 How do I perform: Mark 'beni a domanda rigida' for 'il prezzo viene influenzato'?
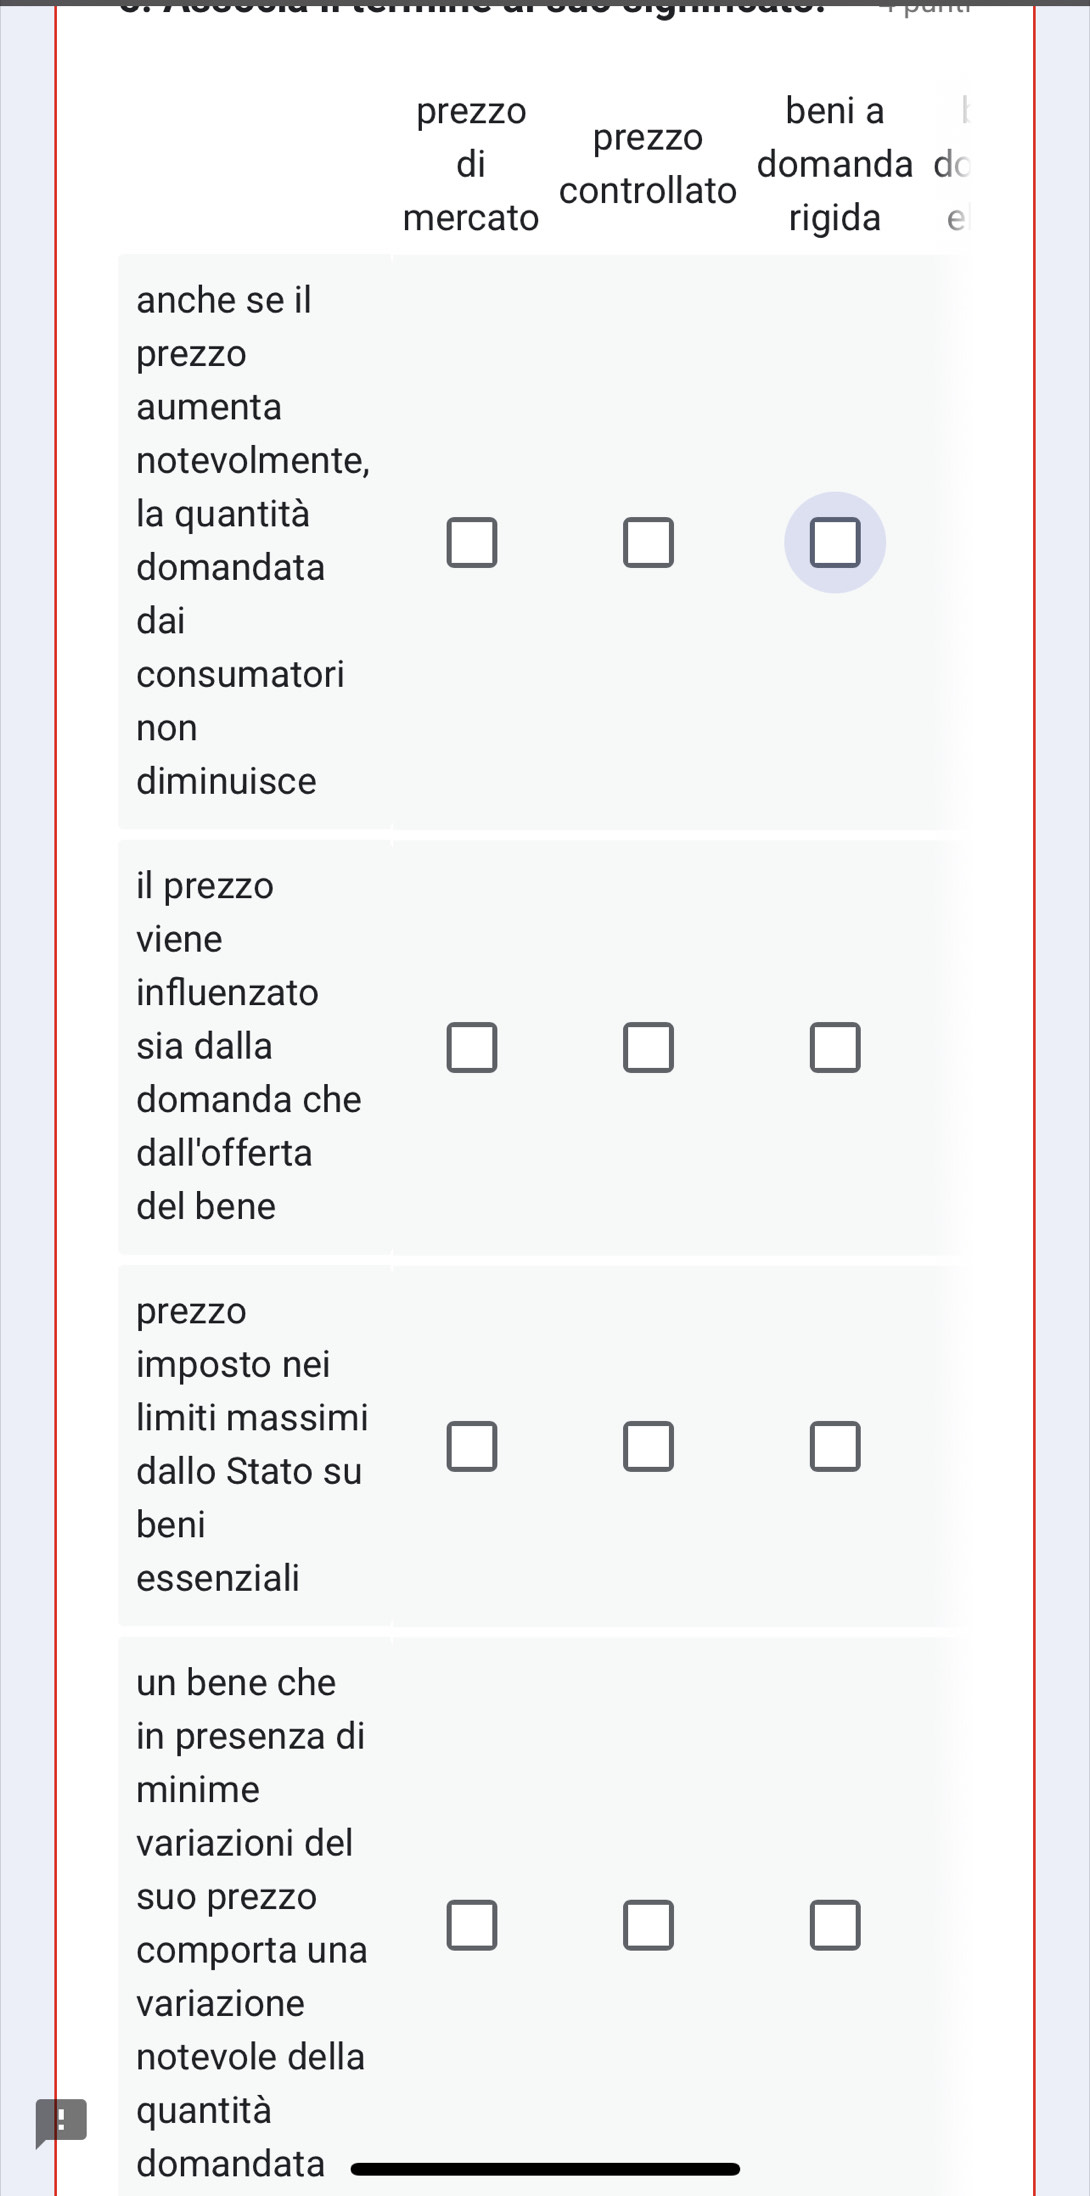[835, 1047]
